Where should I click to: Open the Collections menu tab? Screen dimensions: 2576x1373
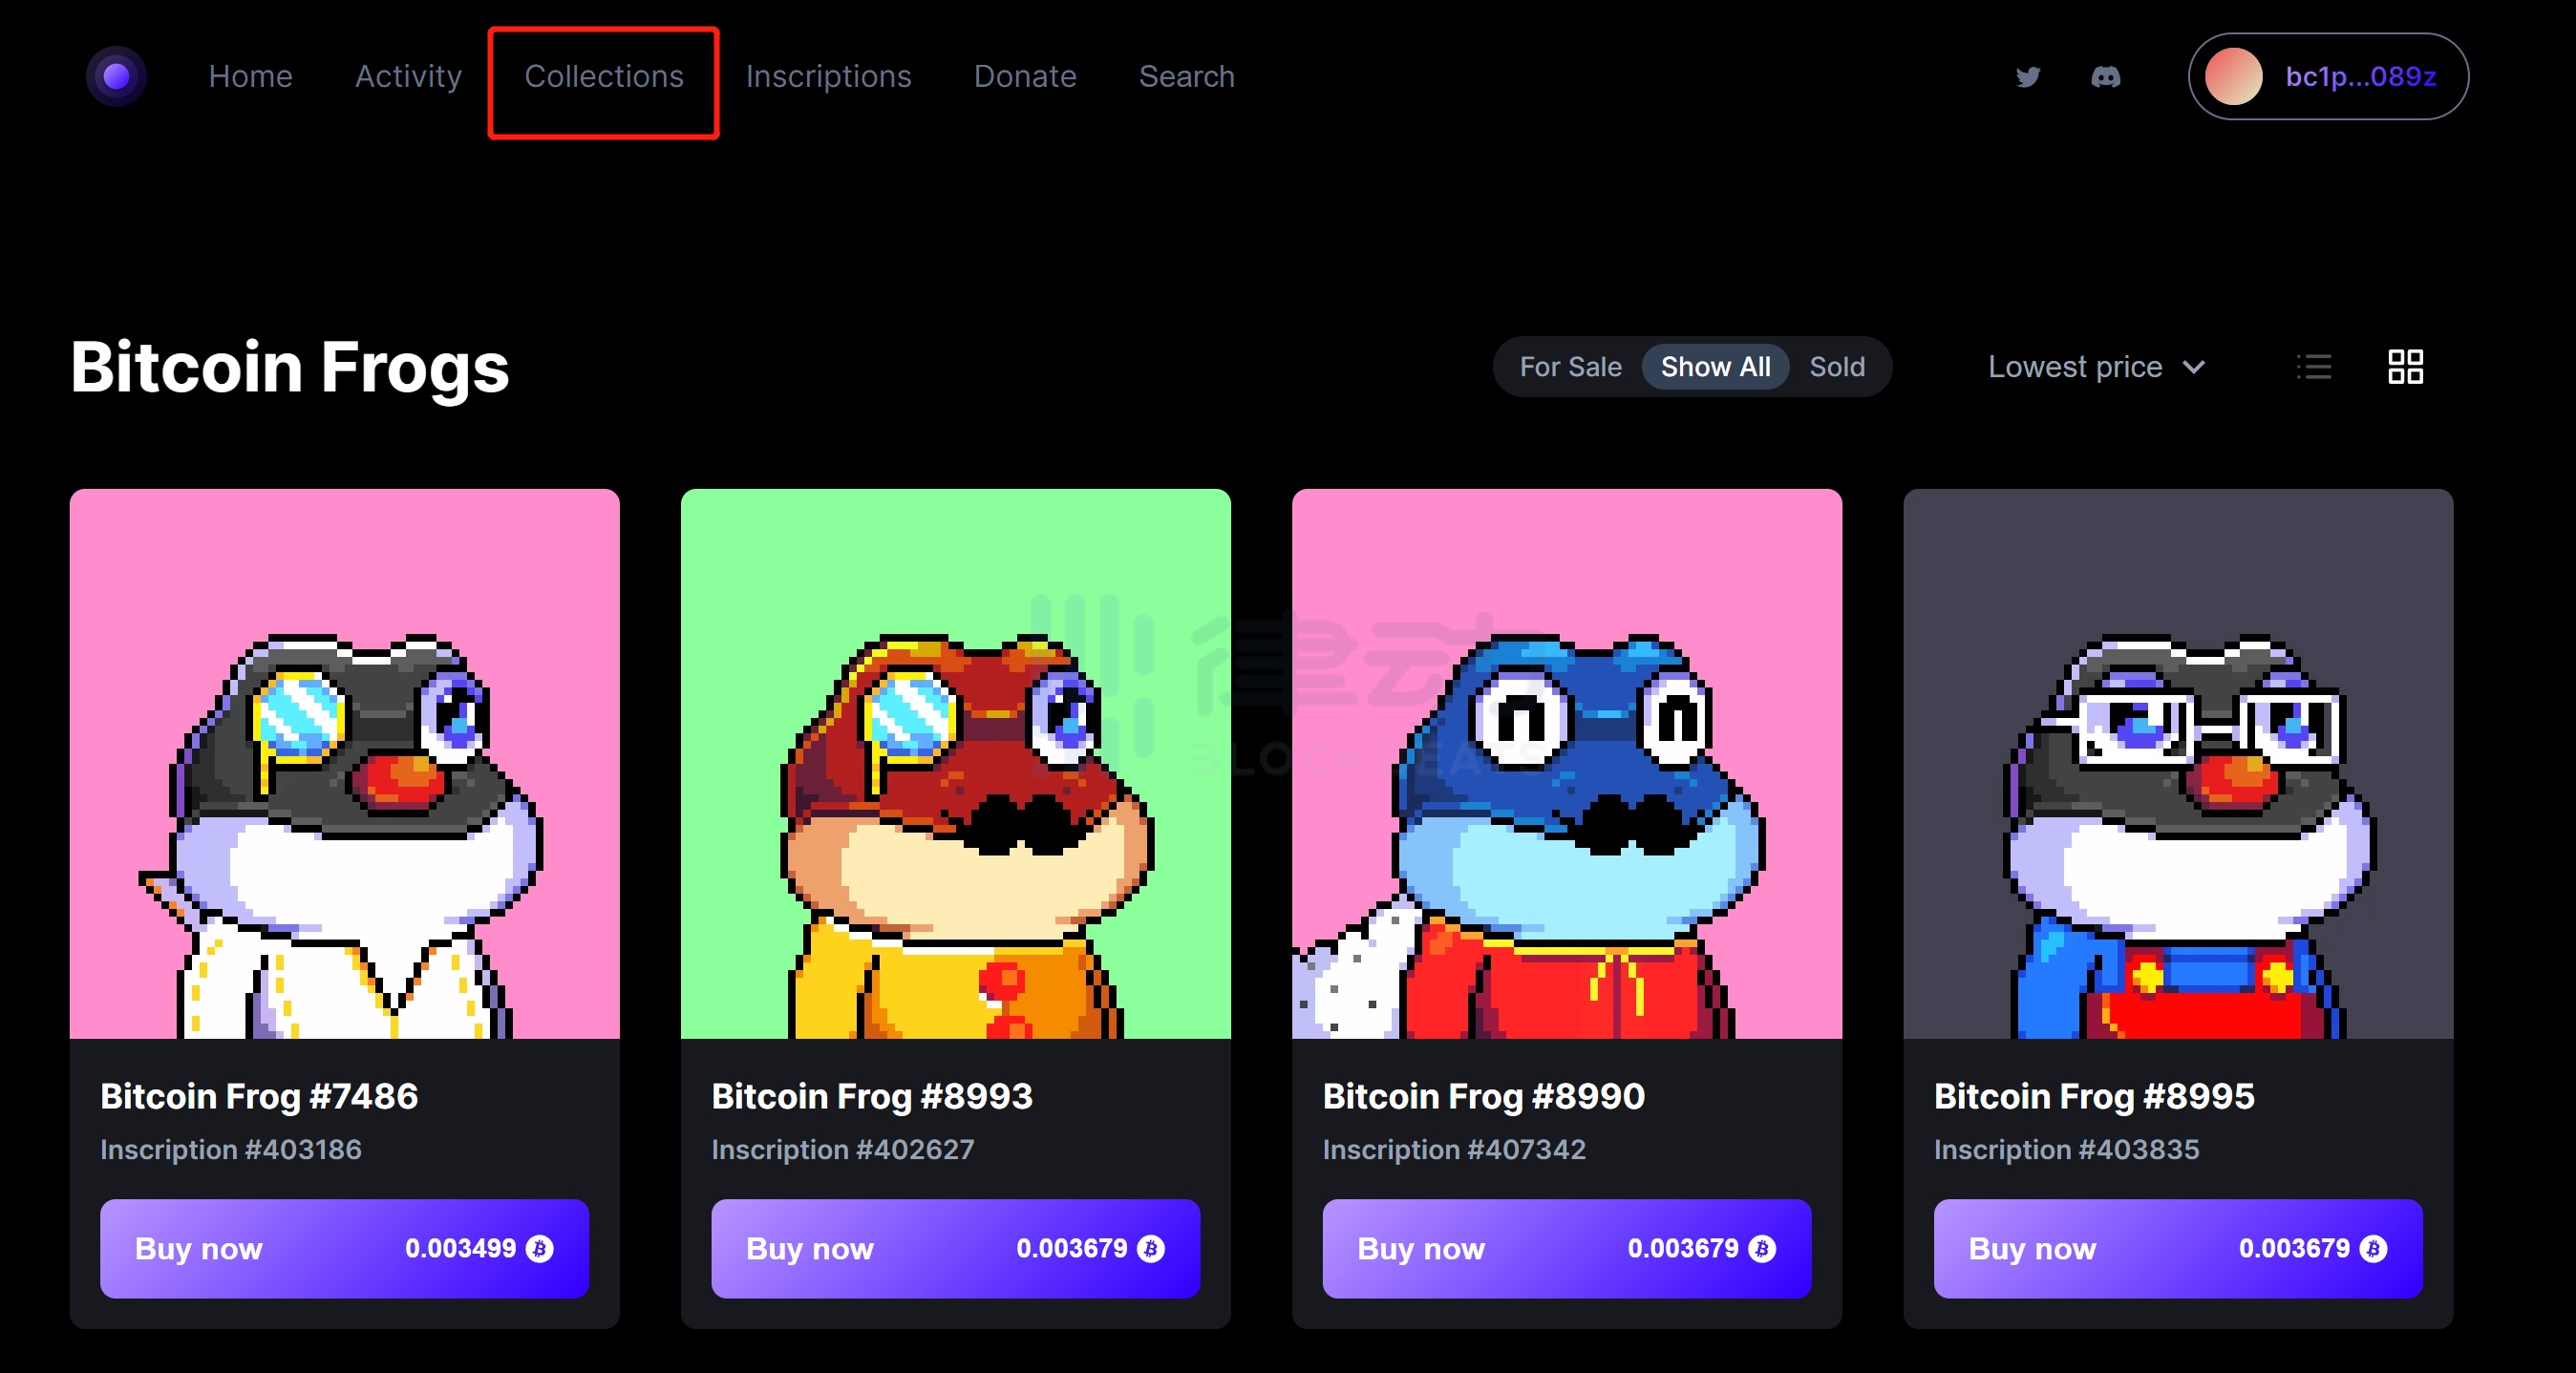602,76
